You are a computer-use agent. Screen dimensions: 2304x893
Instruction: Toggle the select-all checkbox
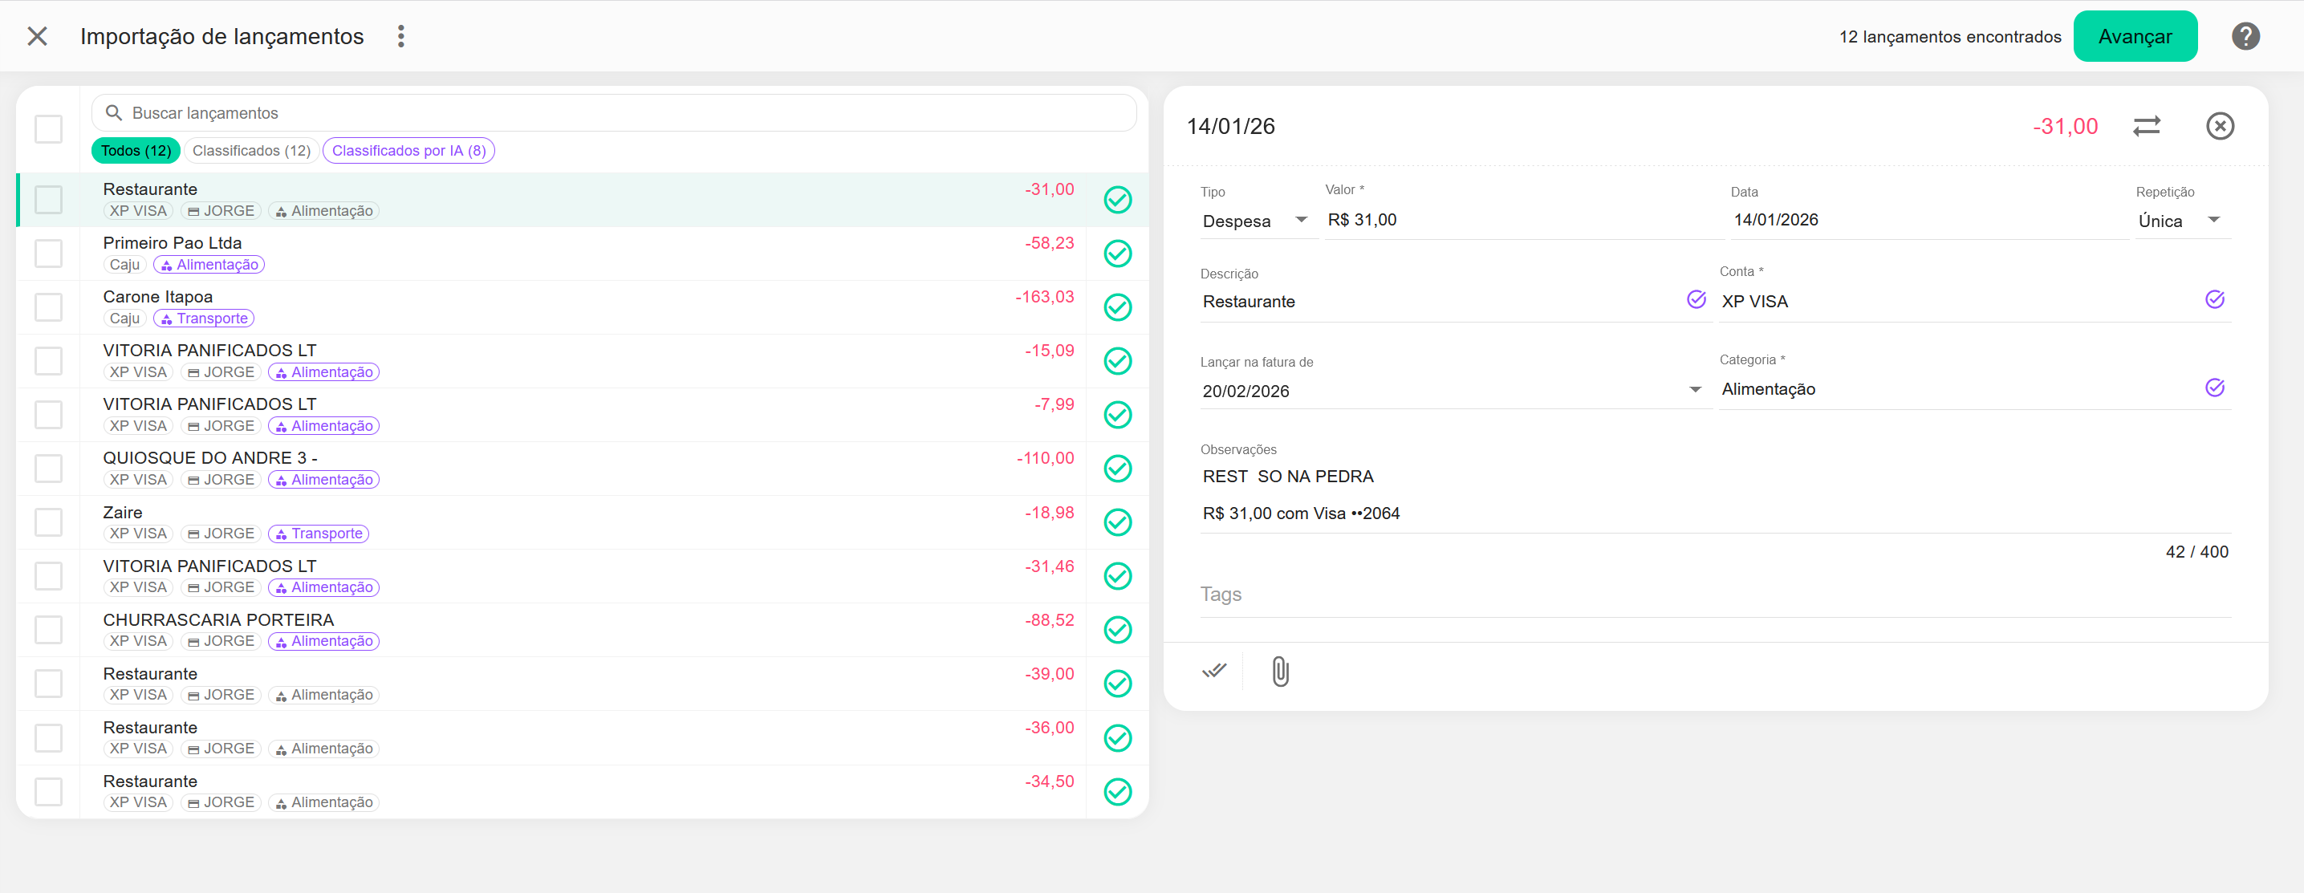(48, 129)
